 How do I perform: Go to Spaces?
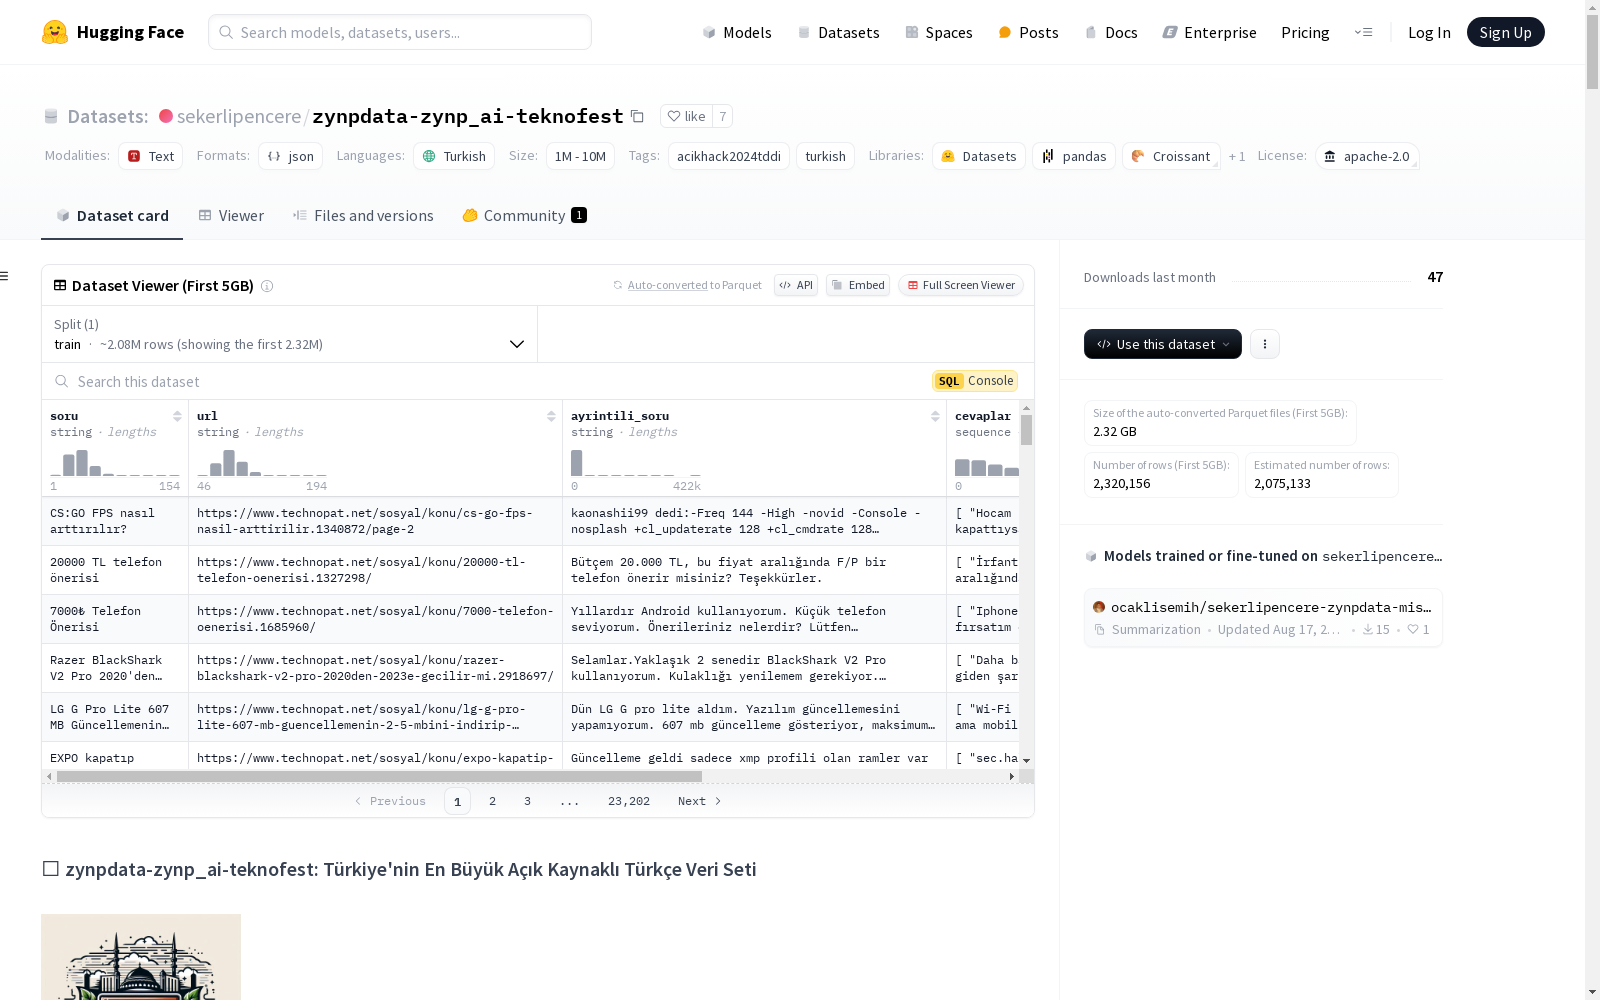click(x=939, y=32)
